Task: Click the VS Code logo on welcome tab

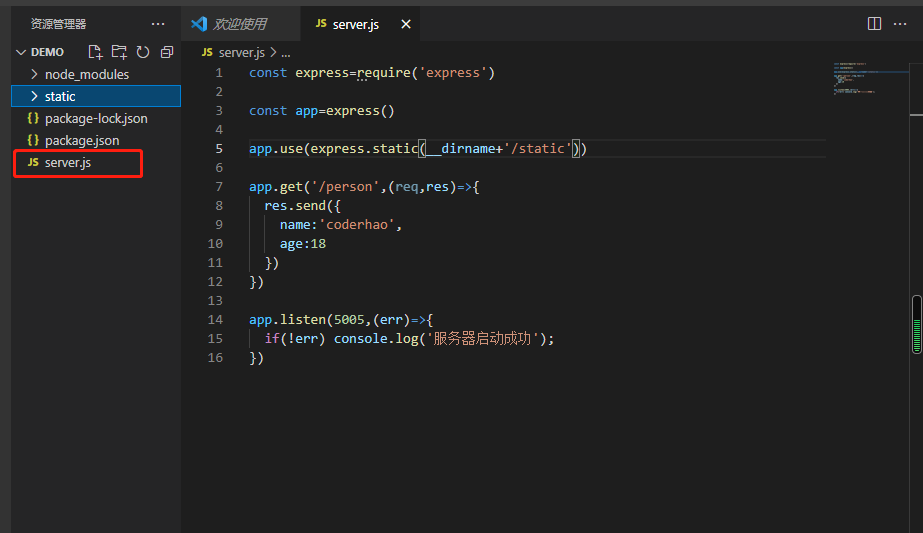Action: 199,24
